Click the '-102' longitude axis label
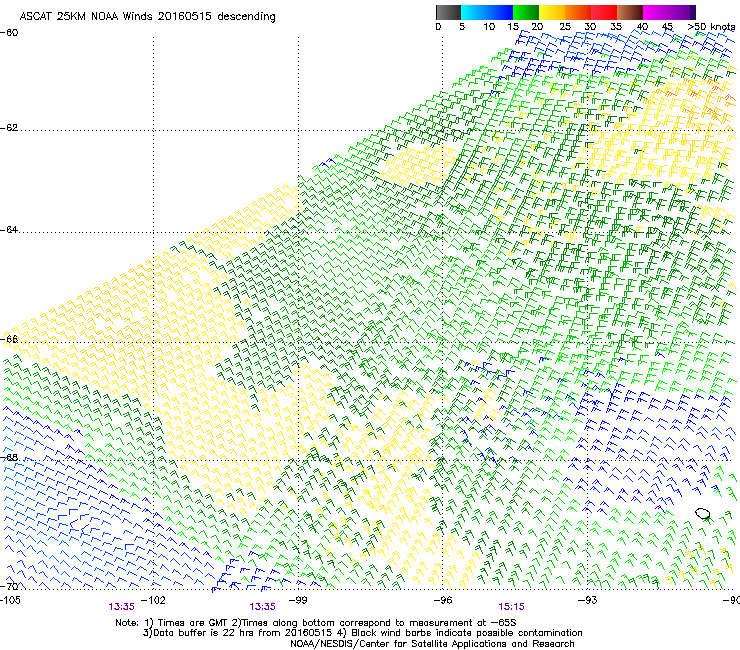This screenshot has width=740, height=650. [153, 600]
